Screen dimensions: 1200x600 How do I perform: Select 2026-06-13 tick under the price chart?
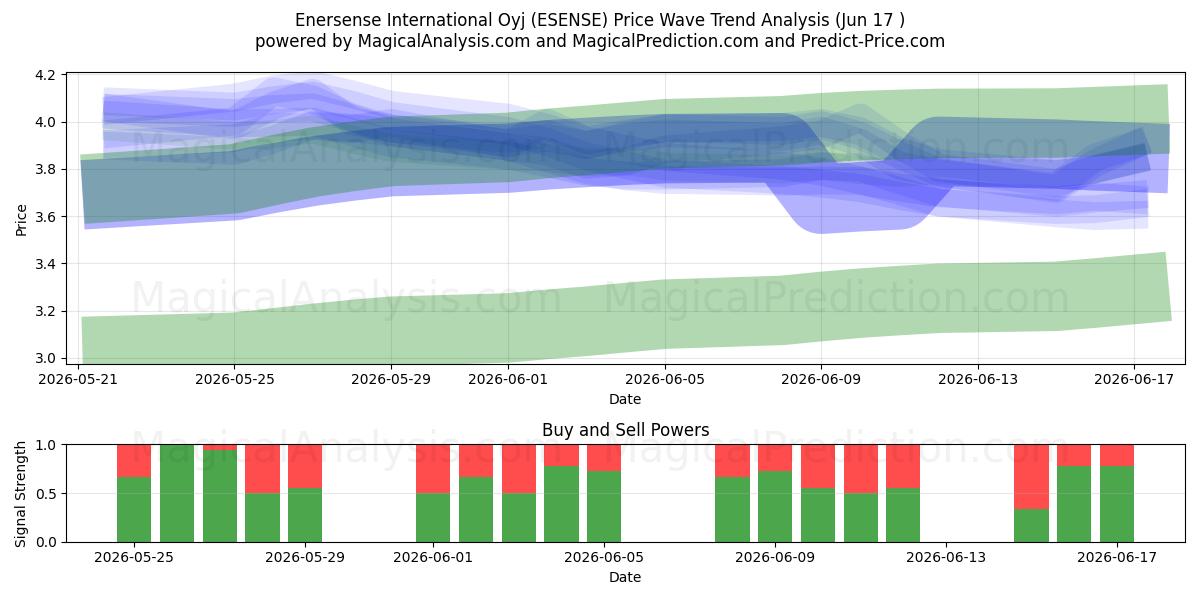977,380
